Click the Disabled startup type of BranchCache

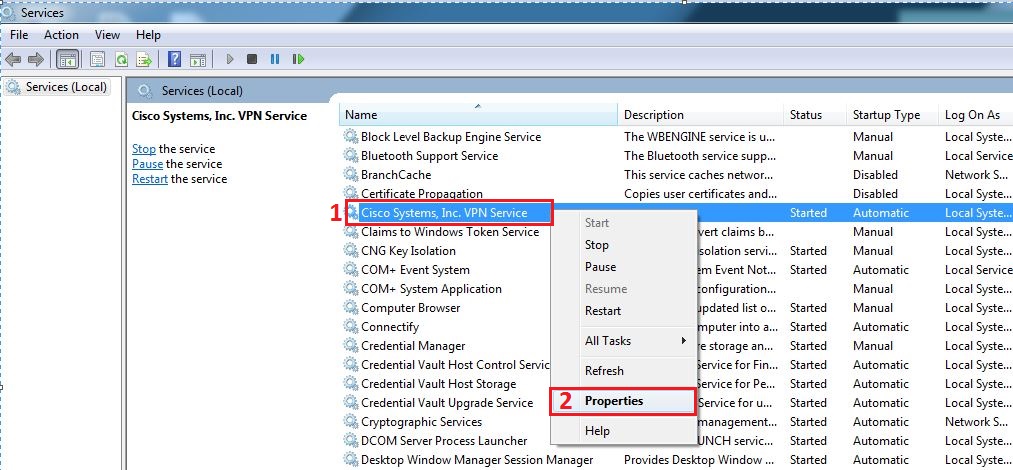pyautogui.click(x=875, y=174)
